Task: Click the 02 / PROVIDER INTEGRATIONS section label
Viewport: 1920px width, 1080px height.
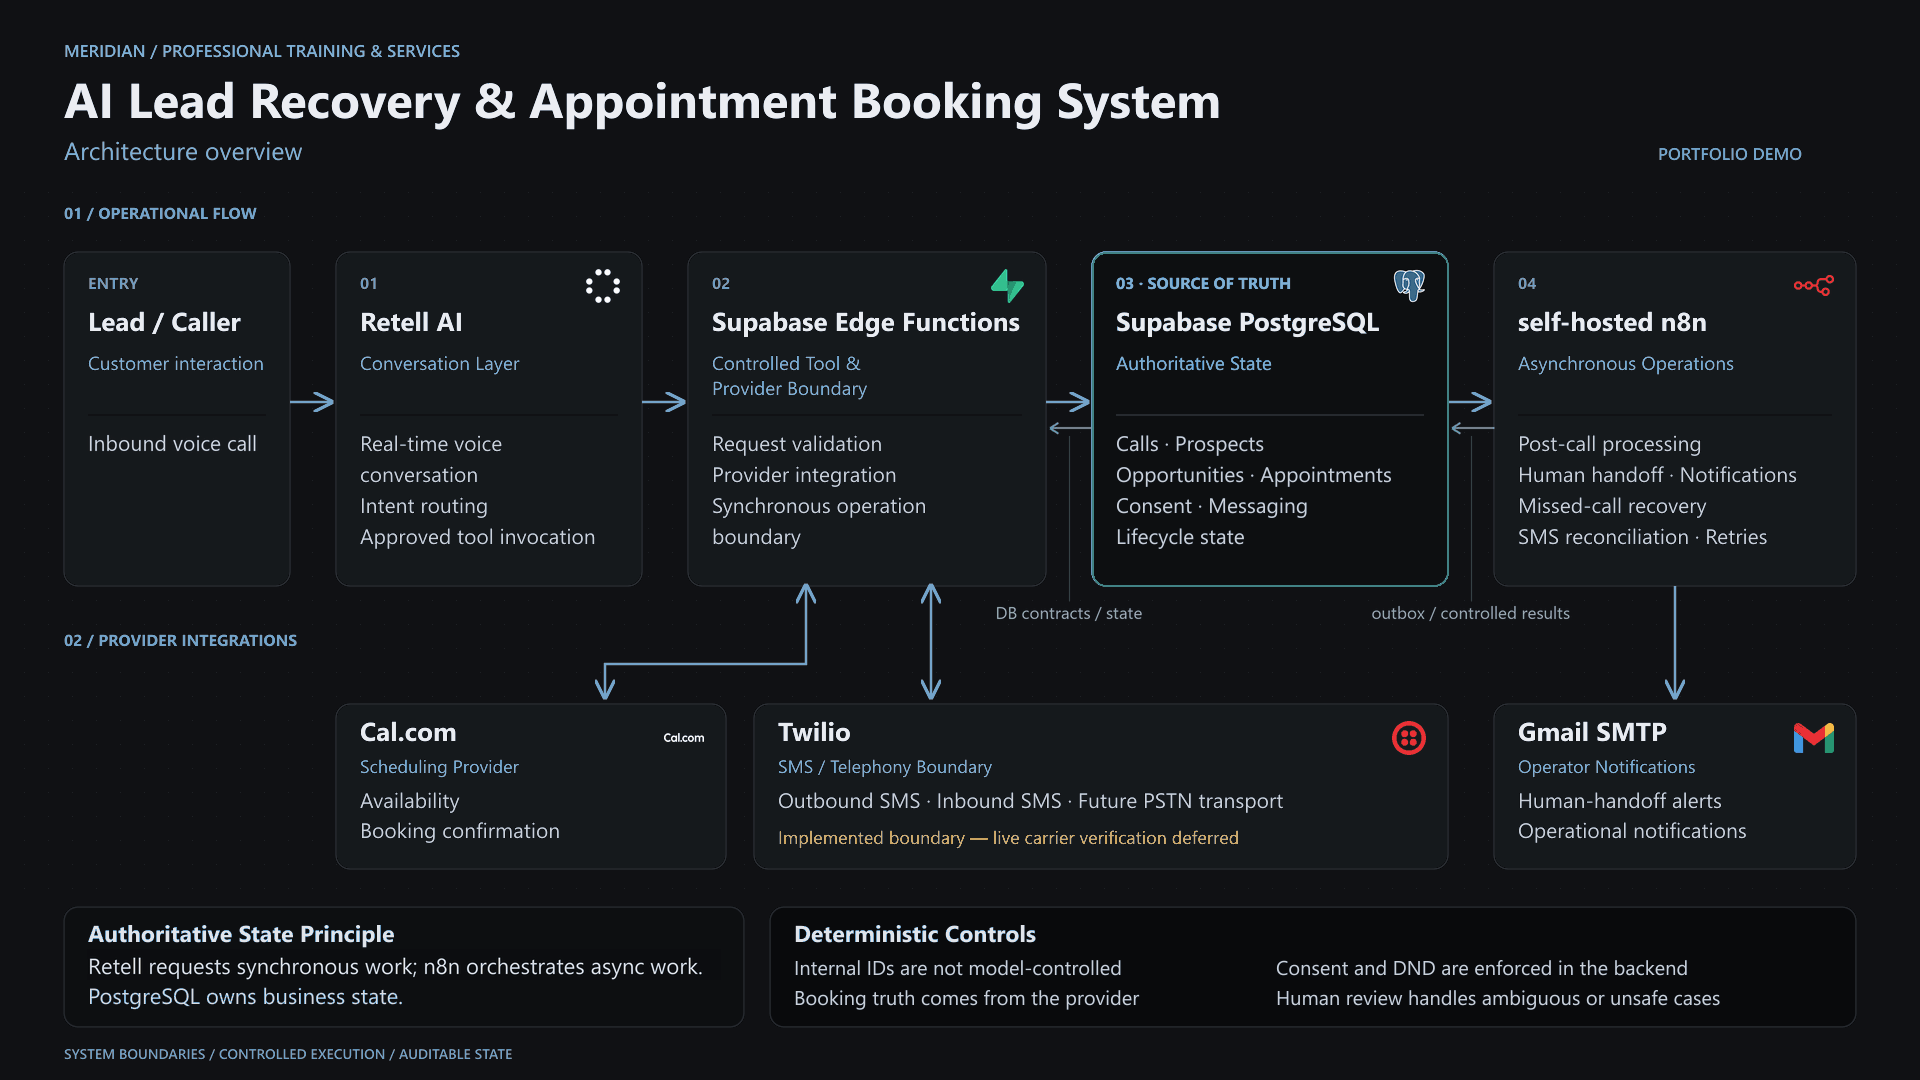Action: 180,640
